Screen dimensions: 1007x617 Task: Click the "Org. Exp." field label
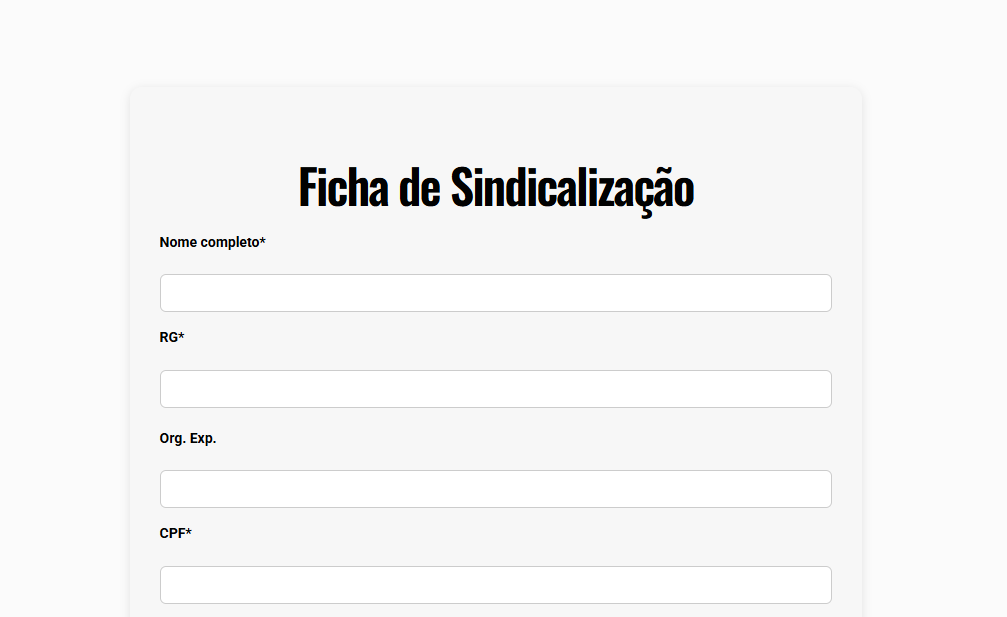pyautogui.click(x=188, y=439)
